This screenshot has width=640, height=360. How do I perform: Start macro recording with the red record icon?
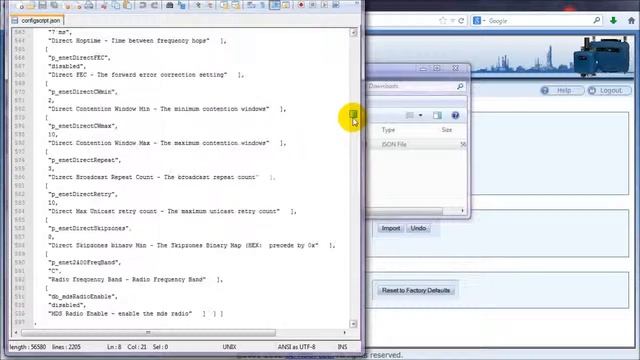click(x=301, y=5)
